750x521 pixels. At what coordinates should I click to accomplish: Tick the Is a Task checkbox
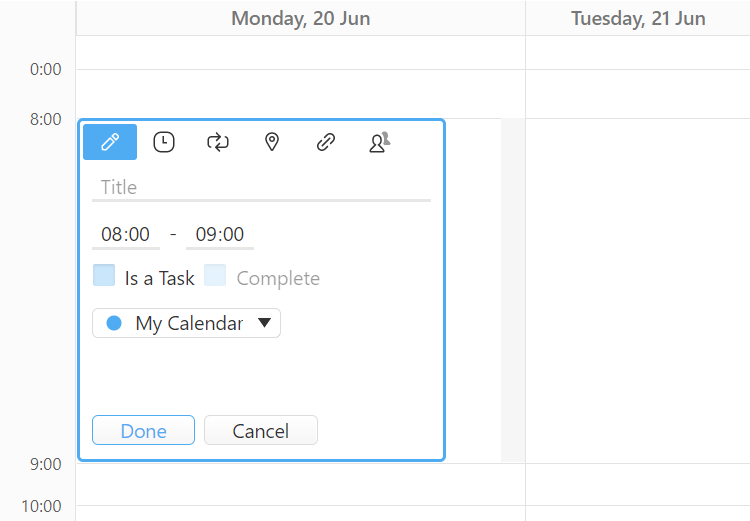pyautogui.click(x=104, y=275)
